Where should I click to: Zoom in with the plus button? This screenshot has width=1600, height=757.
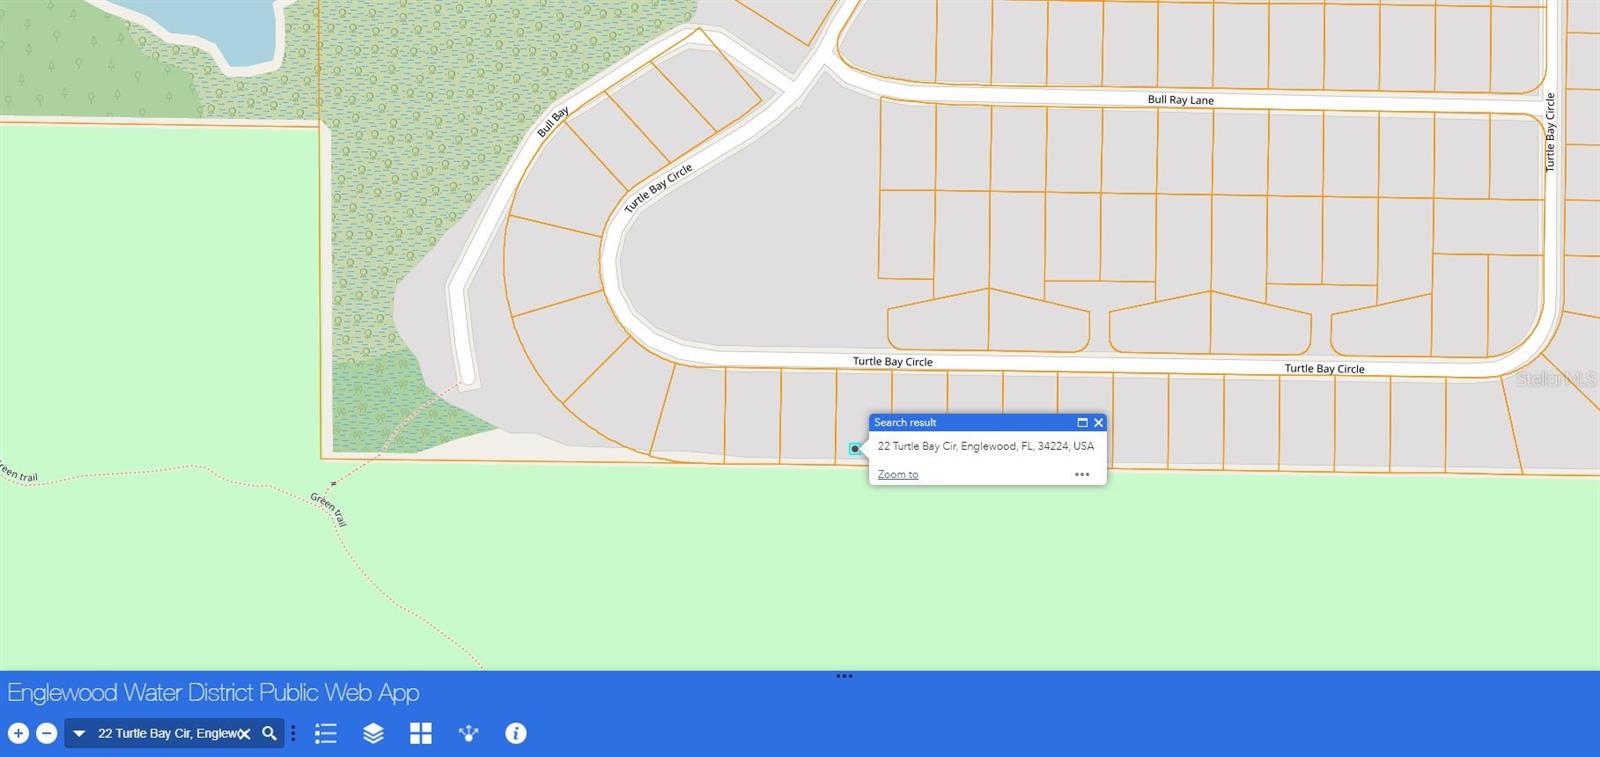point(18,733)
